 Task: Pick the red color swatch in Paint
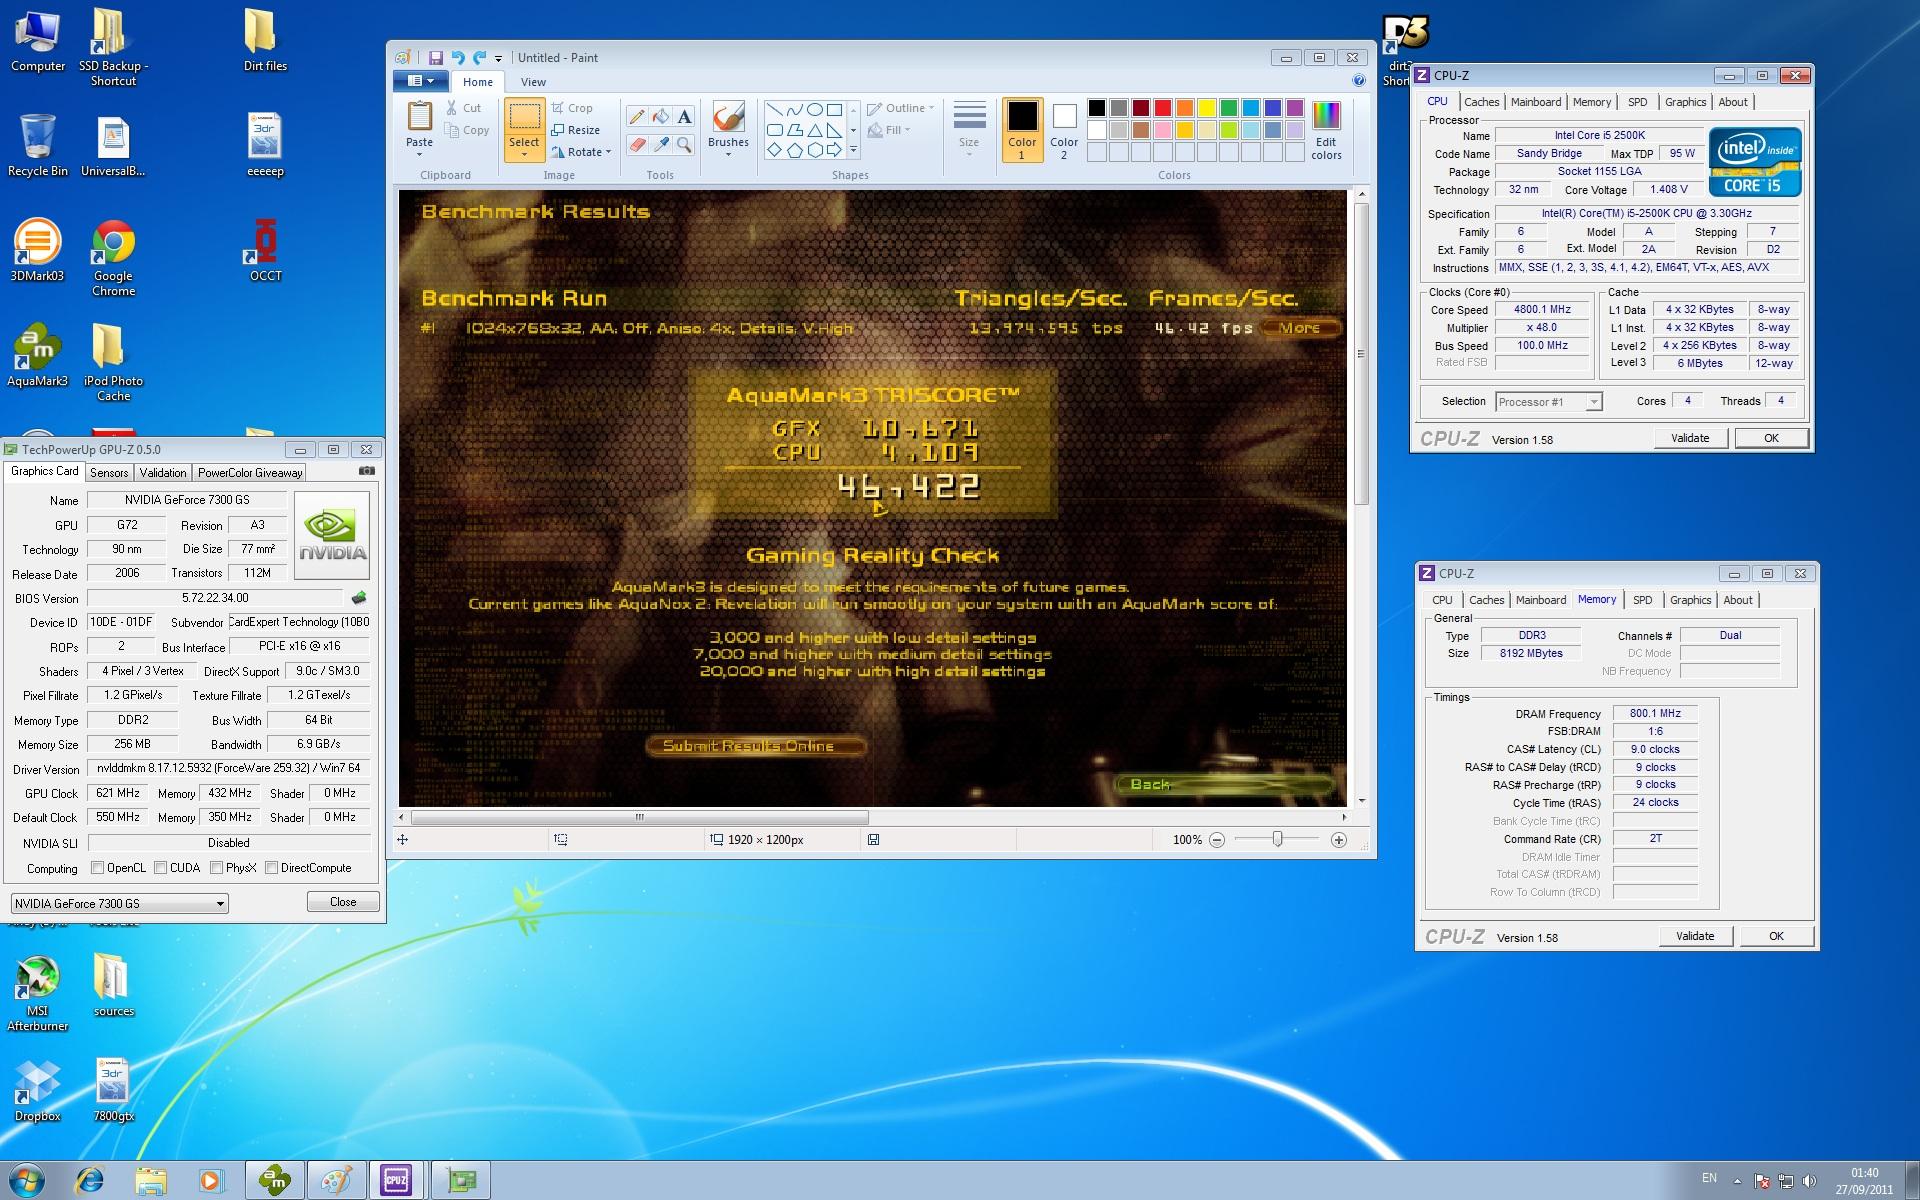pyautogui.click(x=1162, y=108)
